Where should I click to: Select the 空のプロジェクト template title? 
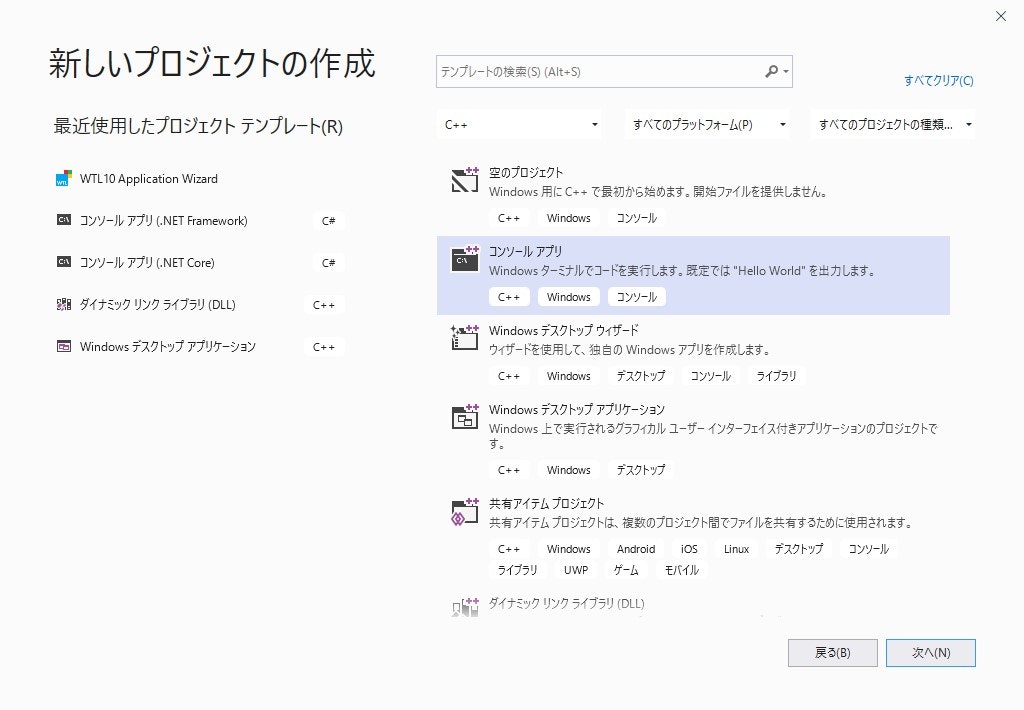(x=526, y=172)
